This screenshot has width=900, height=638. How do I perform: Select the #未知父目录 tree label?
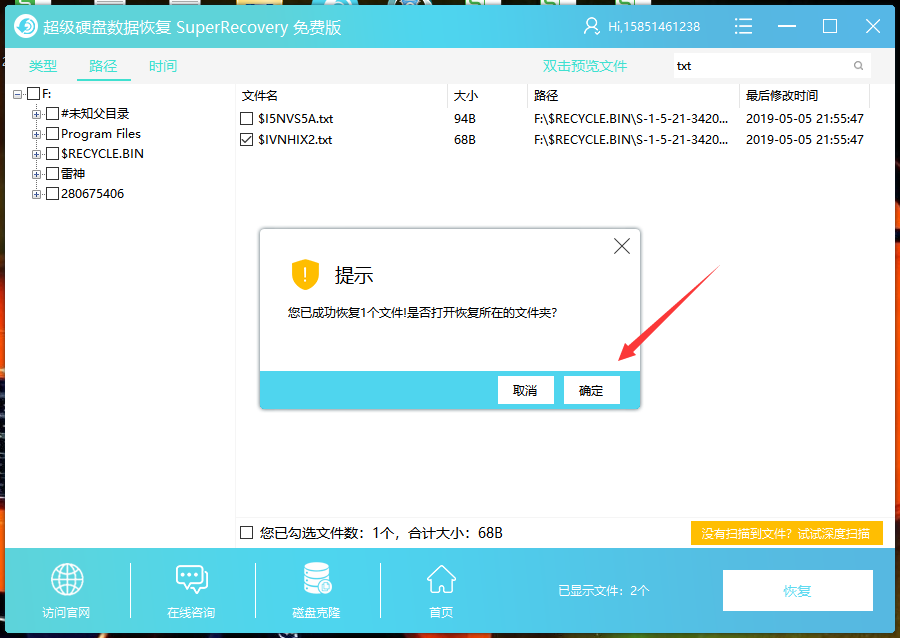(95, 114)
